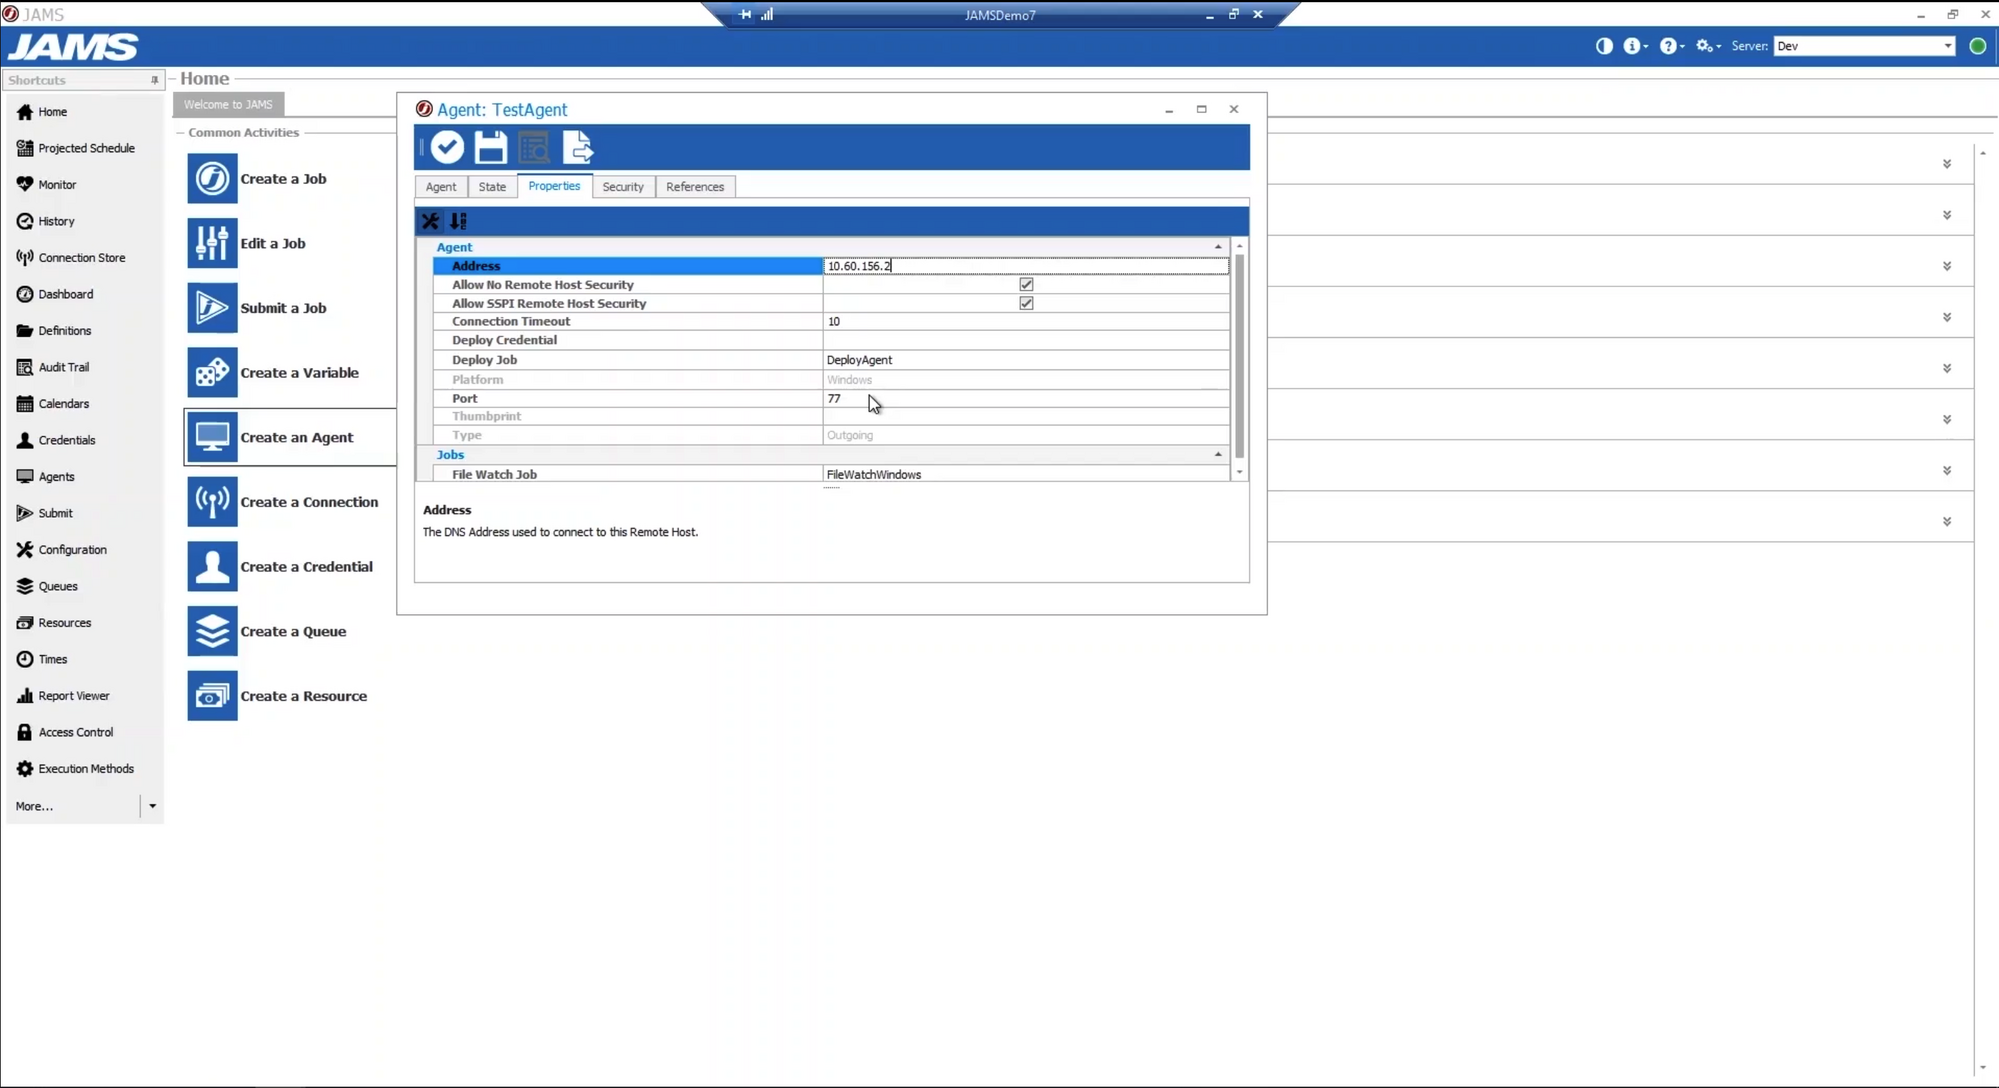This screenshot has width=1999, height=1088.
Task: Toggle Allow SSPI Remote Host Security checkbox
Action: pos(1026,304)
